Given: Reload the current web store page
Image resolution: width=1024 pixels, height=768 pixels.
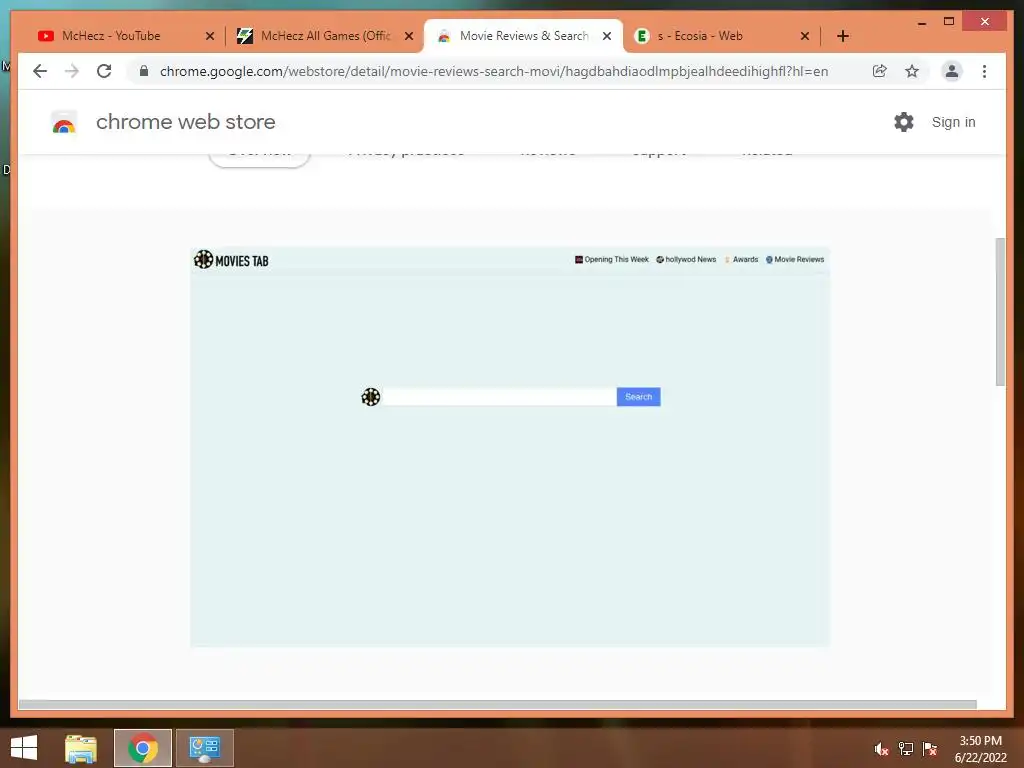Looking at the screenshot, I should (104, 71).
